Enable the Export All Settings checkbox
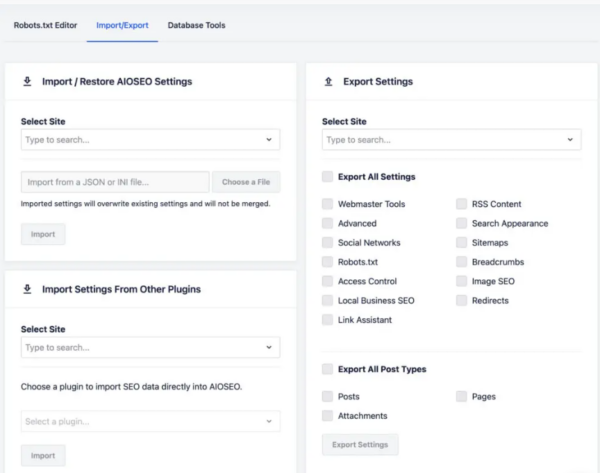The height and width of the screenshot is (473, 600). [328, 177]
